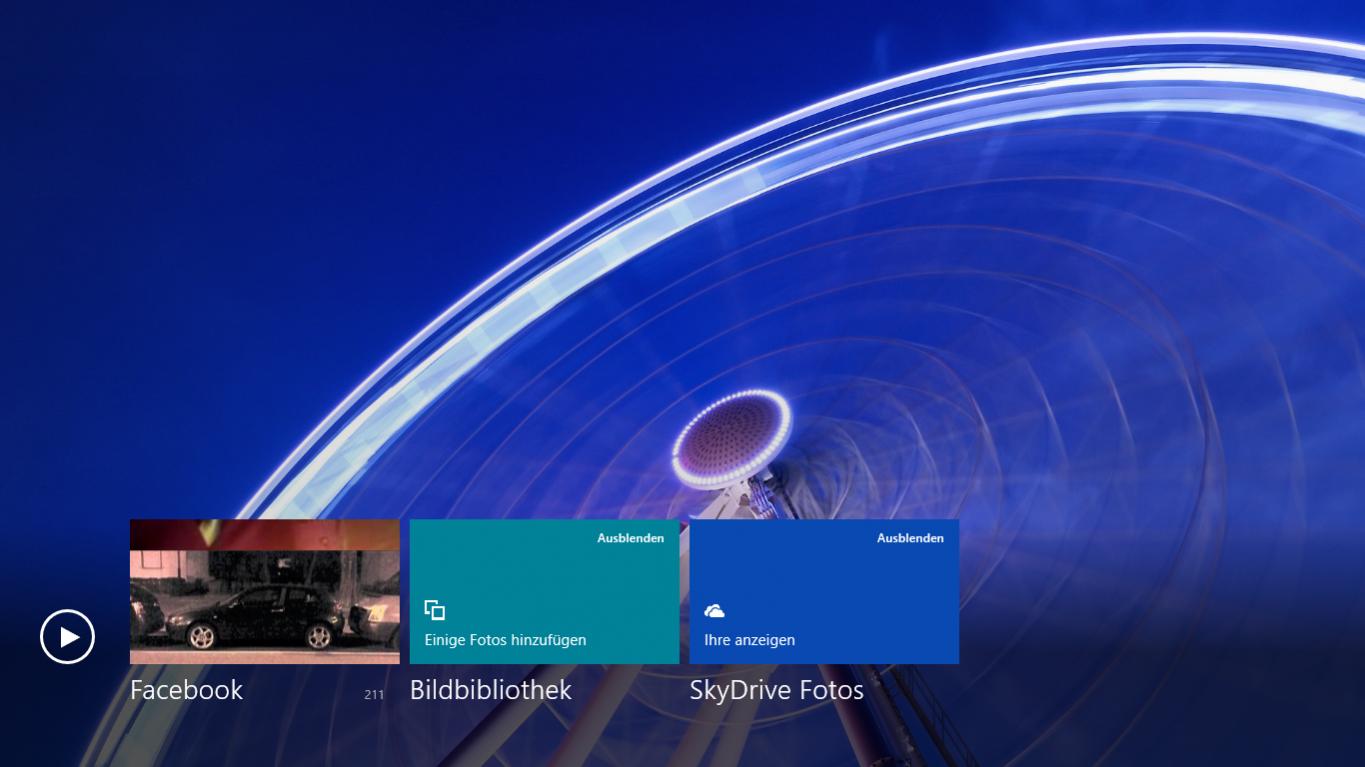Hide the SkyDrive tile via Ausblenden
Screen dimensions: 1365x767
(911, 538)
